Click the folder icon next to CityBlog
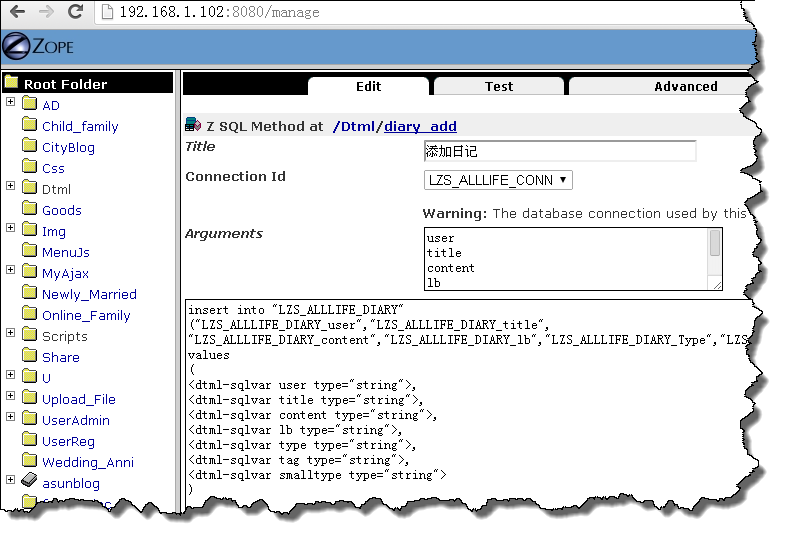Image resolution: width=785 pixels, height=537 pixels. tap(30, 146)
